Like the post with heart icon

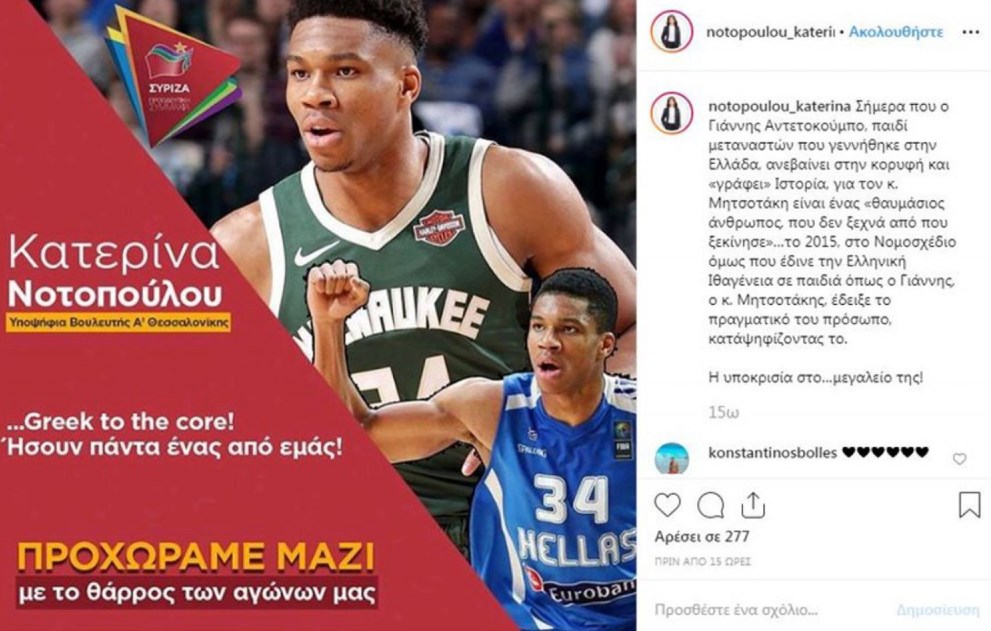point(667,505)
